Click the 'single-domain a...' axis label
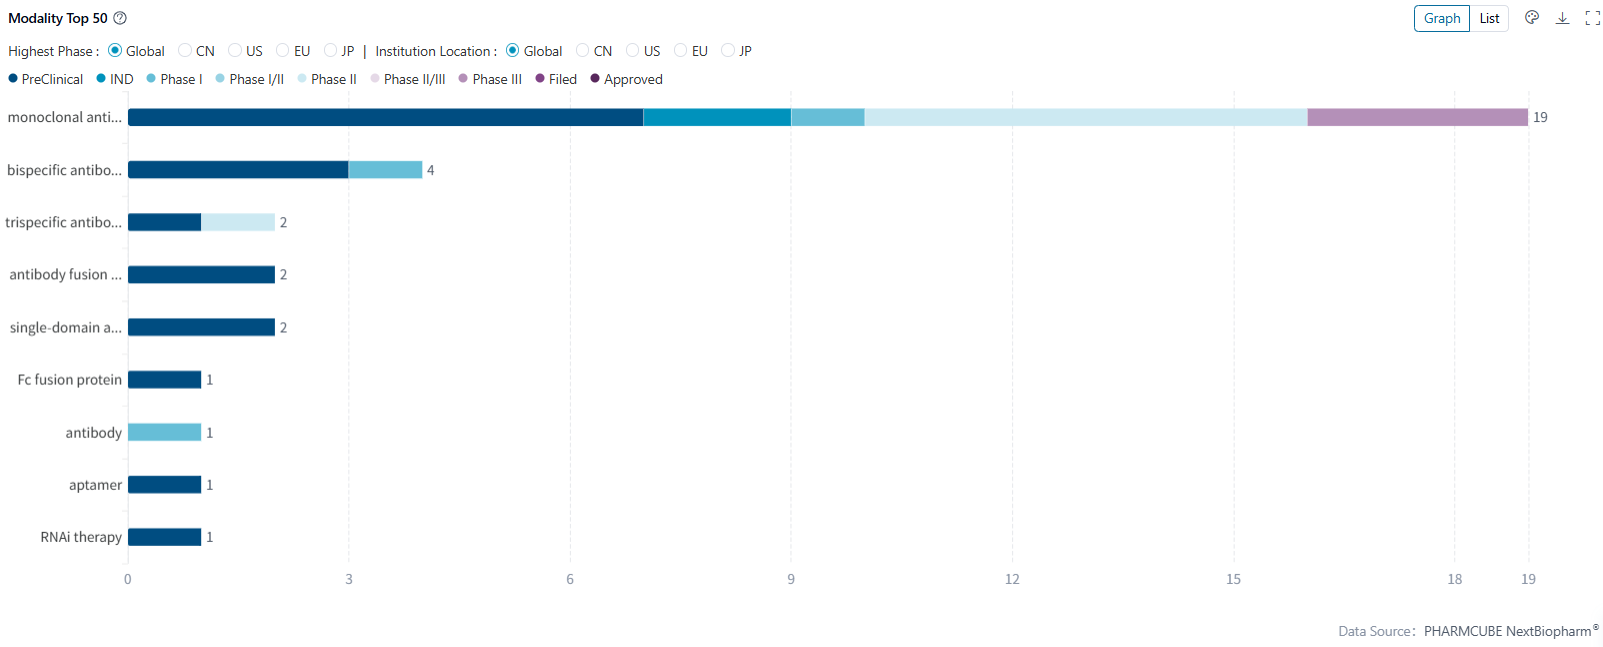1603x647 pixels. (x=66, y=327)
